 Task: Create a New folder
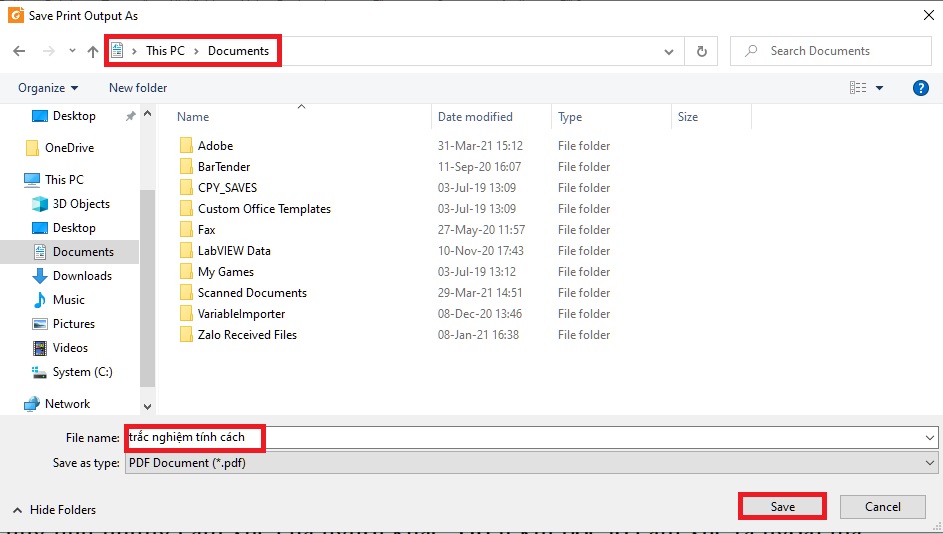point(138,88)
